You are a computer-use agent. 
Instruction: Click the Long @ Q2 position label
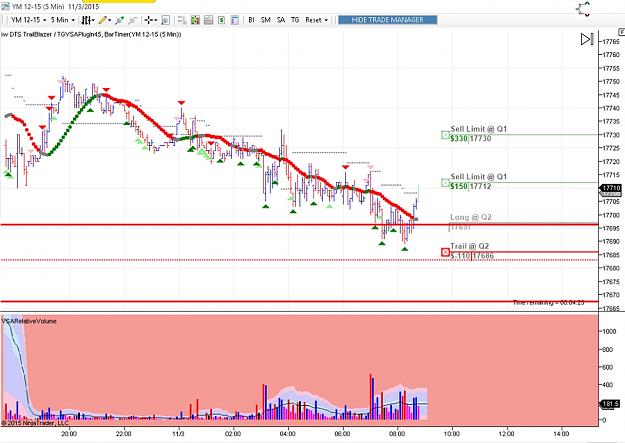(471, 217)
